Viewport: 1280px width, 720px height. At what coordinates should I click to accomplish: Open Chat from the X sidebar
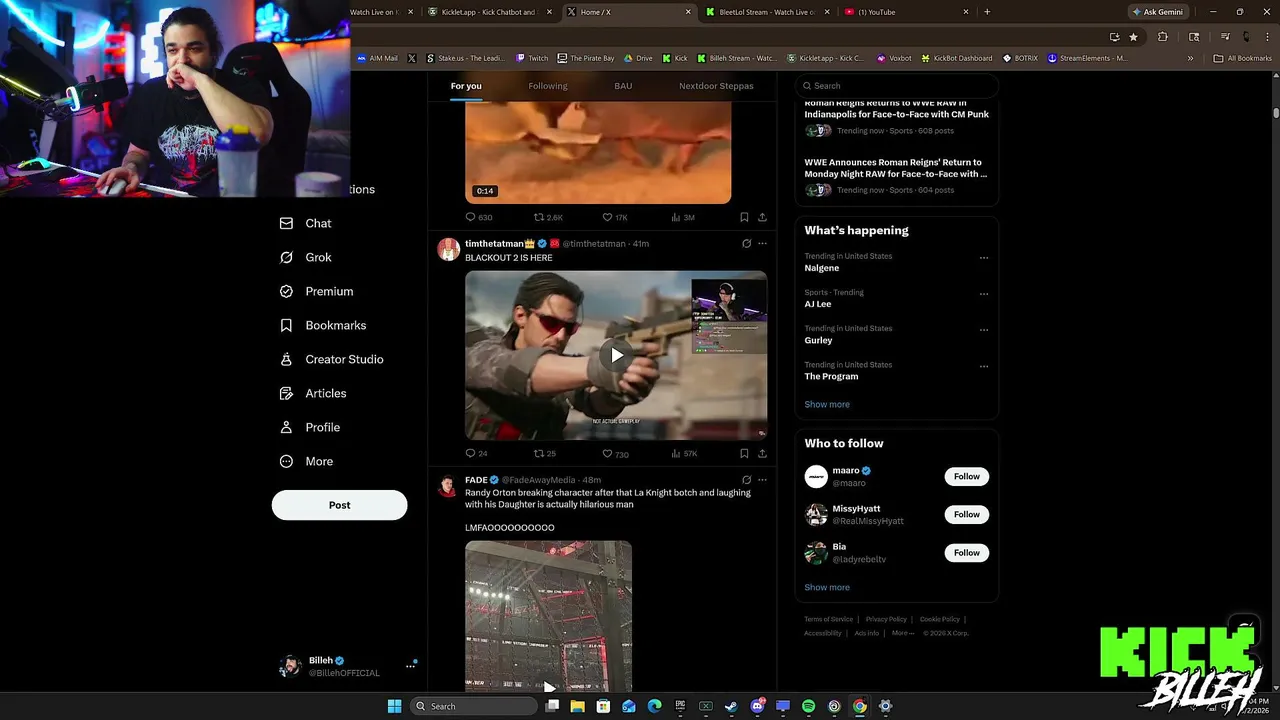pyautogui.click(x=305, y=223)
